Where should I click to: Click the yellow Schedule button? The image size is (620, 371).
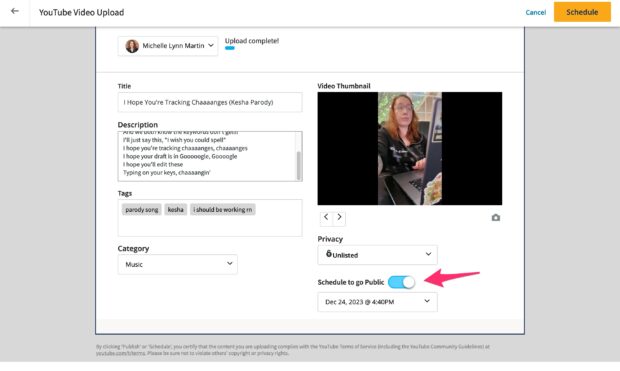coord(582,12)
